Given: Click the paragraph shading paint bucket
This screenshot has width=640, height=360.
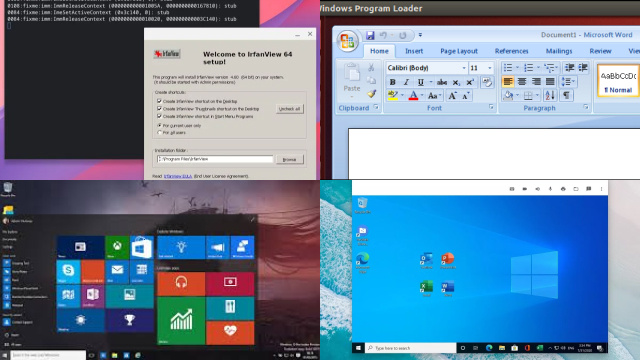Looking at the screenshot, I should click(508, 96).
